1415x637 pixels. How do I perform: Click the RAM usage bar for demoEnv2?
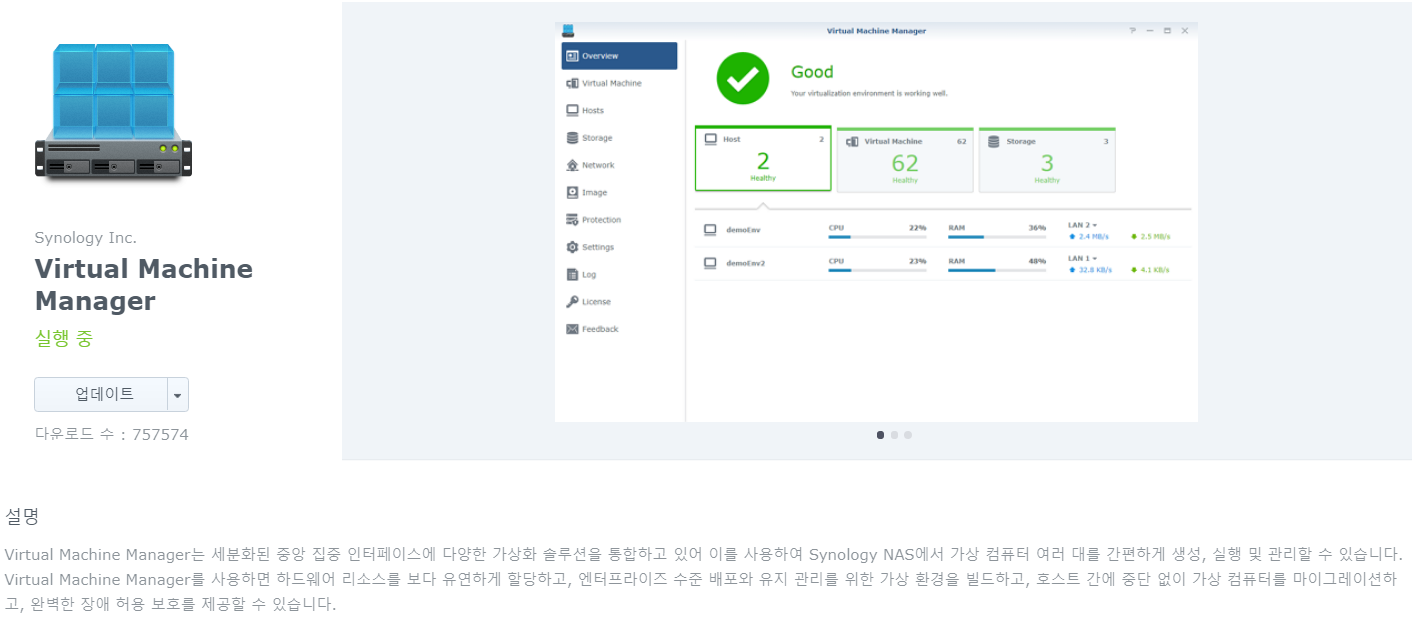click(997, 270)
